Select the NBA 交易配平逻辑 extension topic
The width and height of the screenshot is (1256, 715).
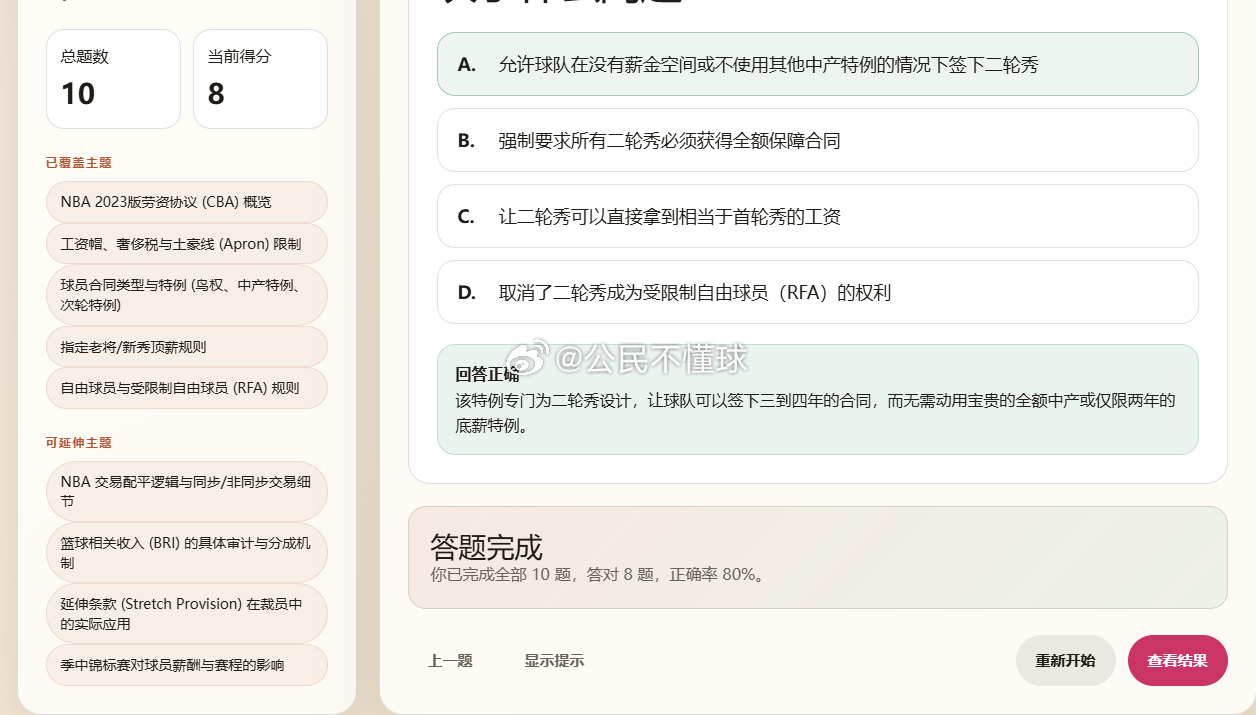coord(186,491)
